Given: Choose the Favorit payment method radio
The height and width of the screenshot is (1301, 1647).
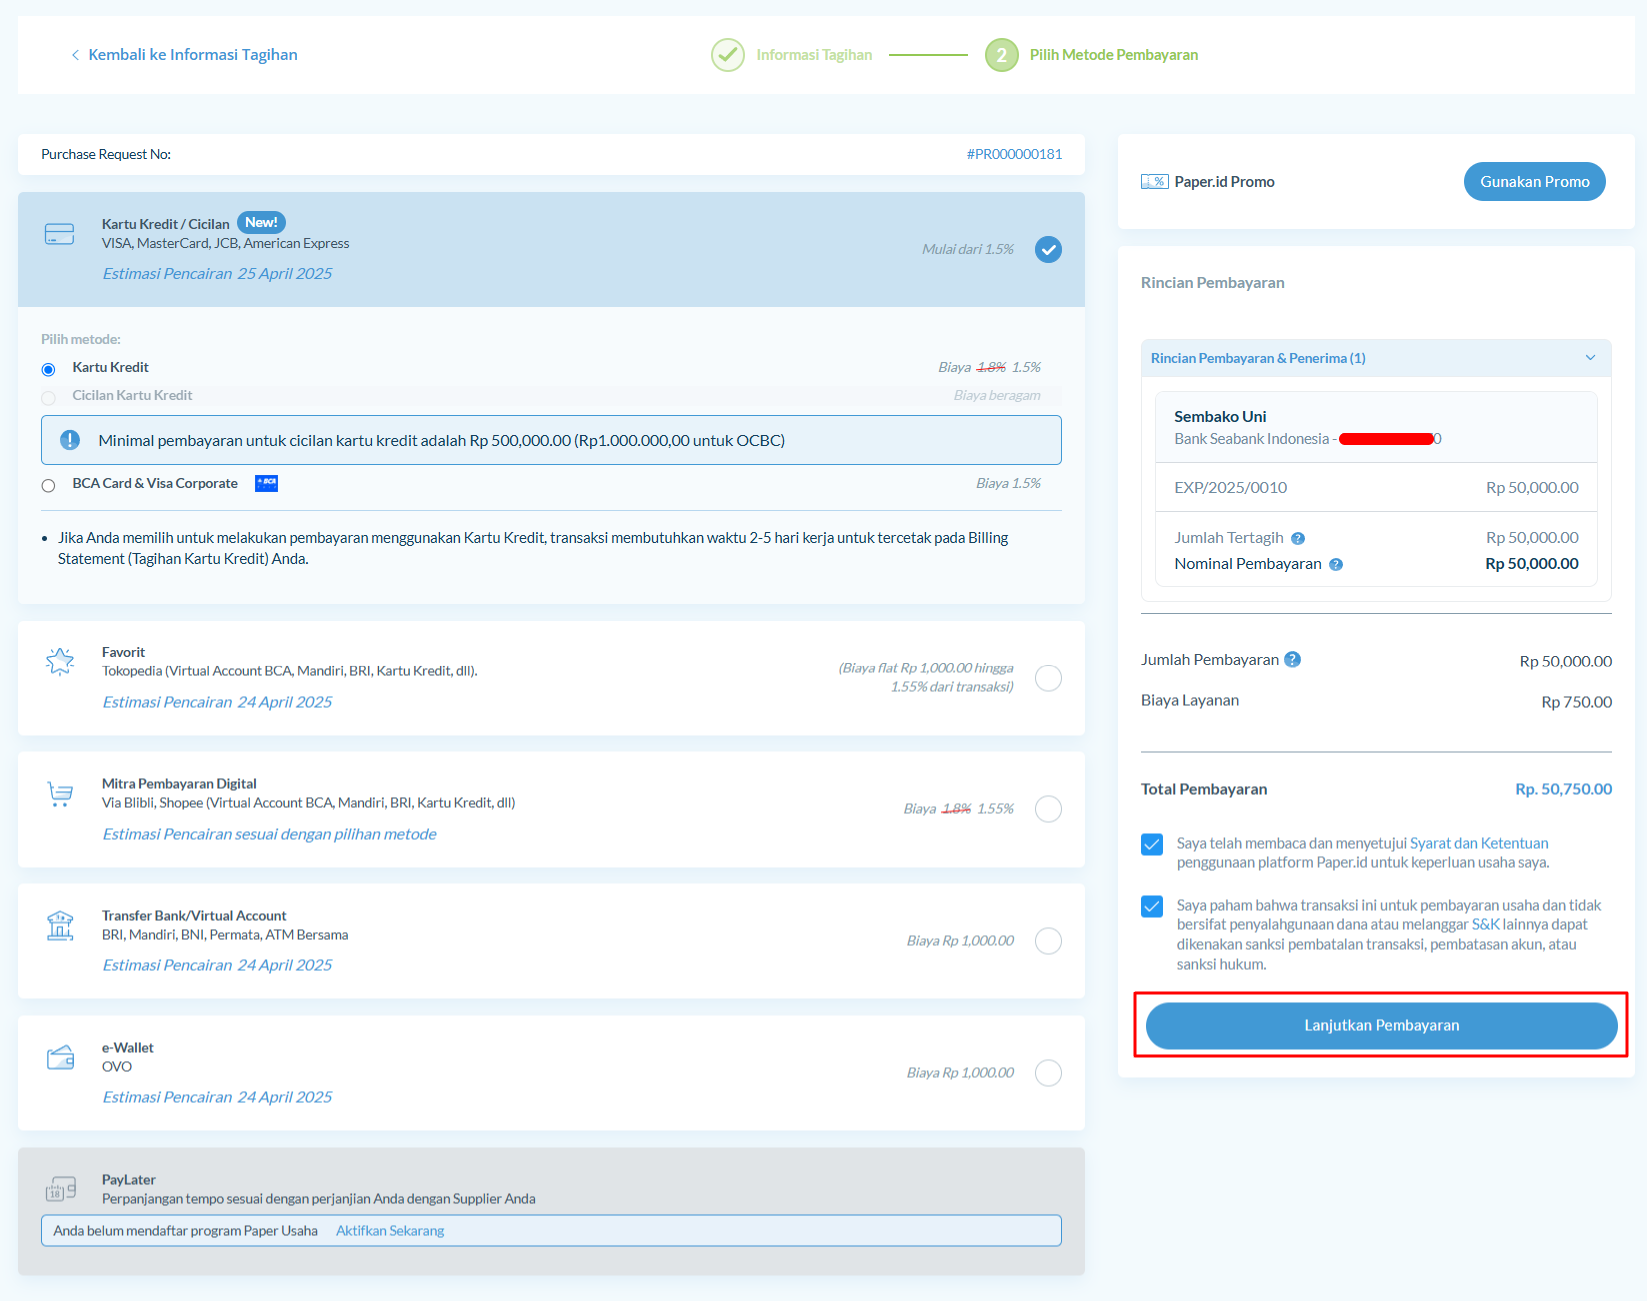Looking at the screenshot, I should [1048, 678].
